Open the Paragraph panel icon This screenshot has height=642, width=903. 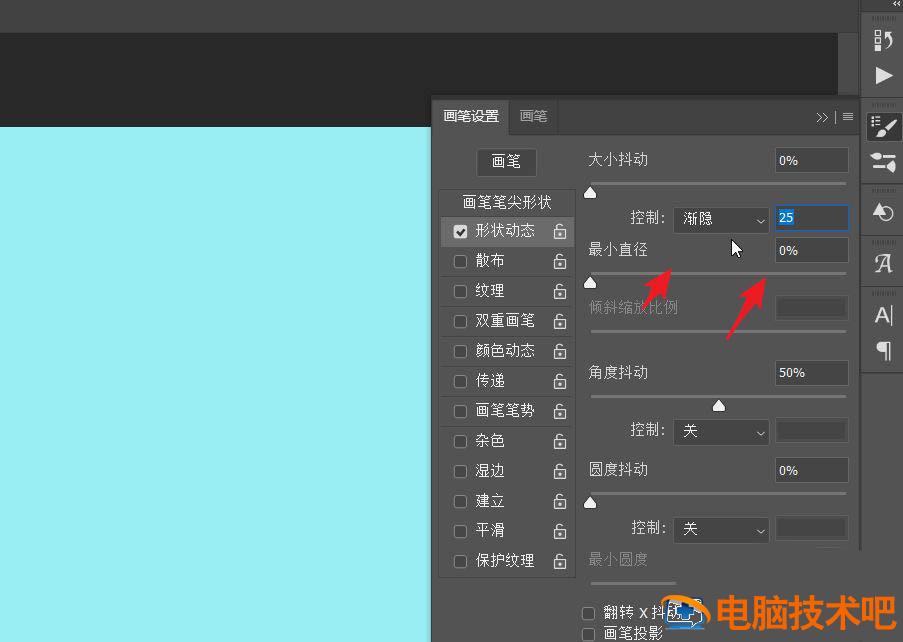(x=883, y=350)
